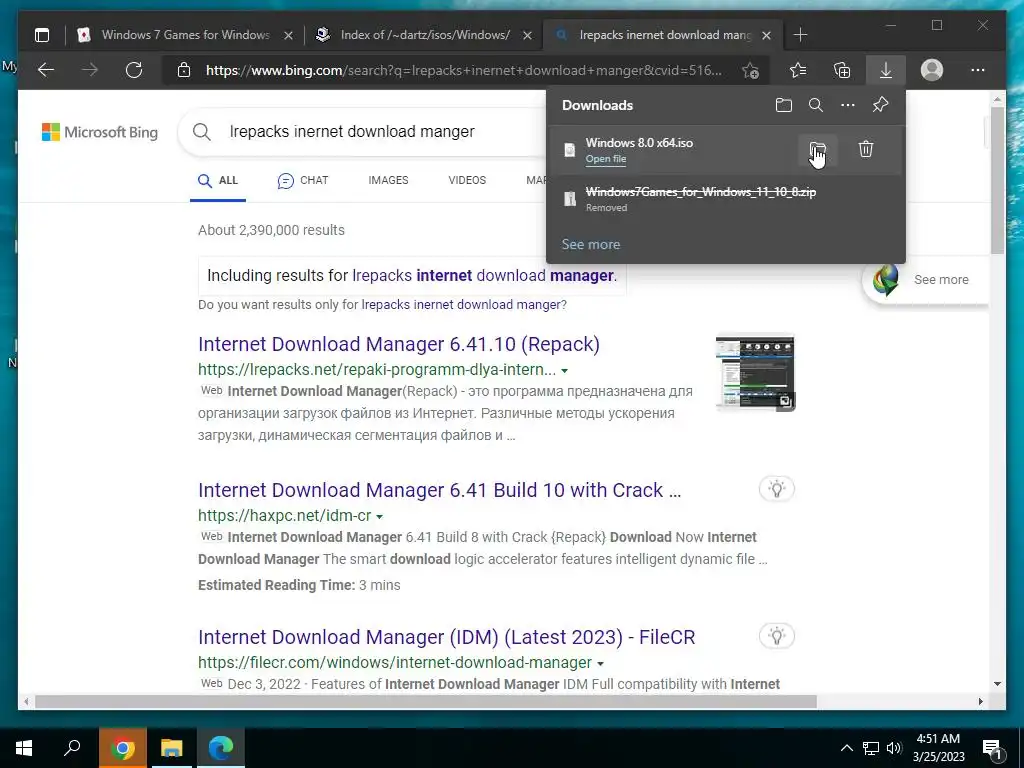The width and height of the screenshot is (1024, 768).
Task: Click the lightbulb icon beside haxpc result
Action: pyautogui.click(x=776, y=489)
